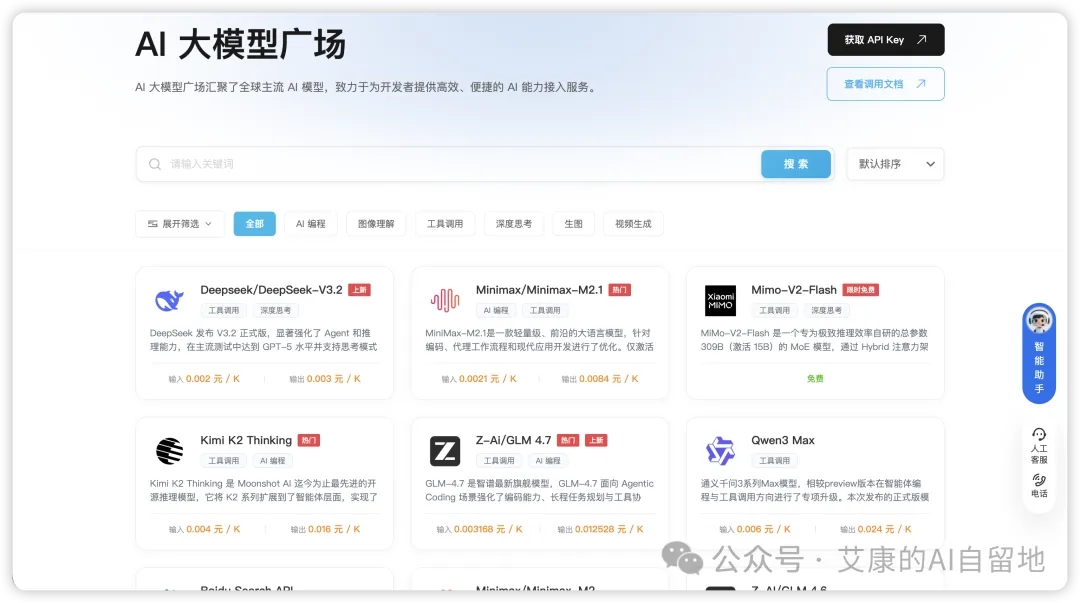
Task: Click the 电话 phone icon
Action: pos(1039,480)
